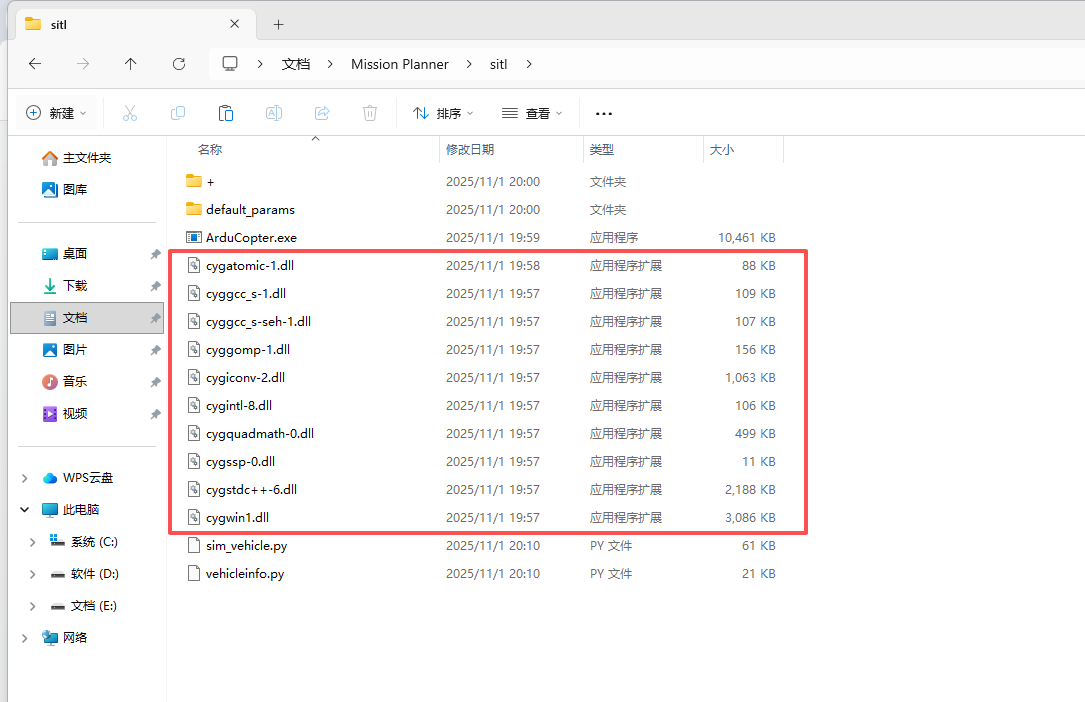Image resolution: width=1085 pixels, height=702 pixels.
Task: Sort files by 修改日期 column header
Action: point(470,150)
